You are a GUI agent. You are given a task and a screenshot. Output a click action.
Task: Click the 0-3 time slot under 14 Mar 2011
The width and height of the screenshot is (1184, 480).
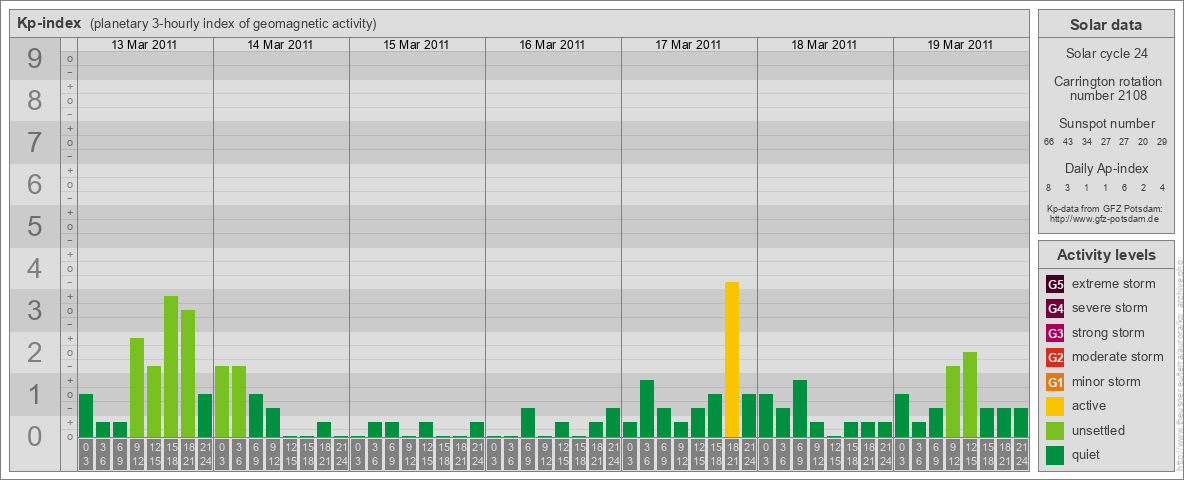(222, 454)
